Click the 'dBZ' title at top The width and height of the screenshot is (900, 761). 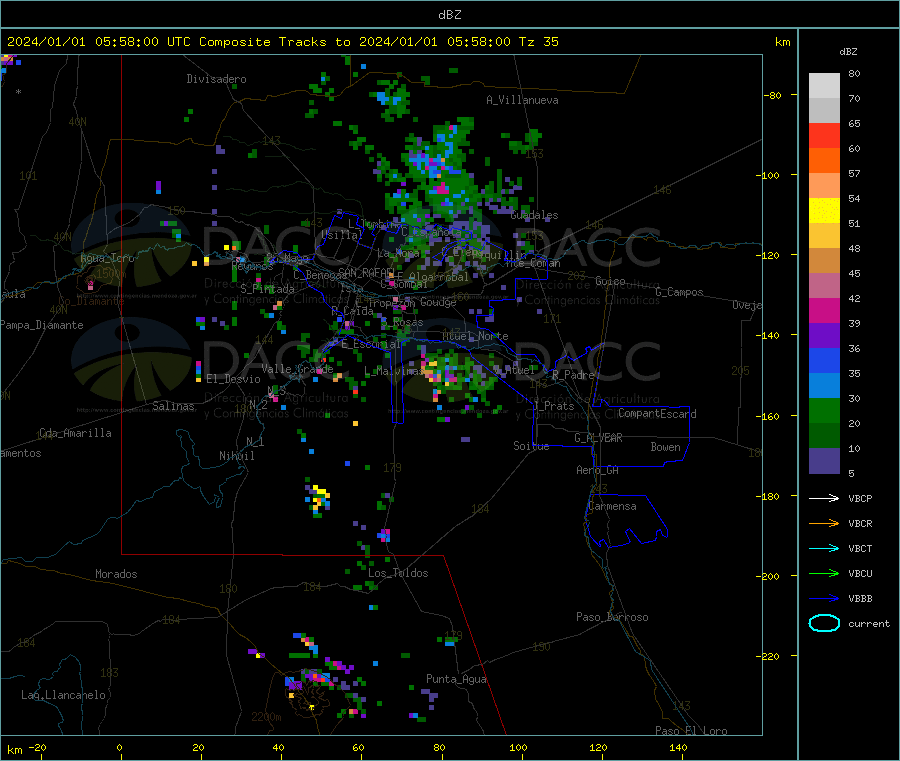pos(449,15)
